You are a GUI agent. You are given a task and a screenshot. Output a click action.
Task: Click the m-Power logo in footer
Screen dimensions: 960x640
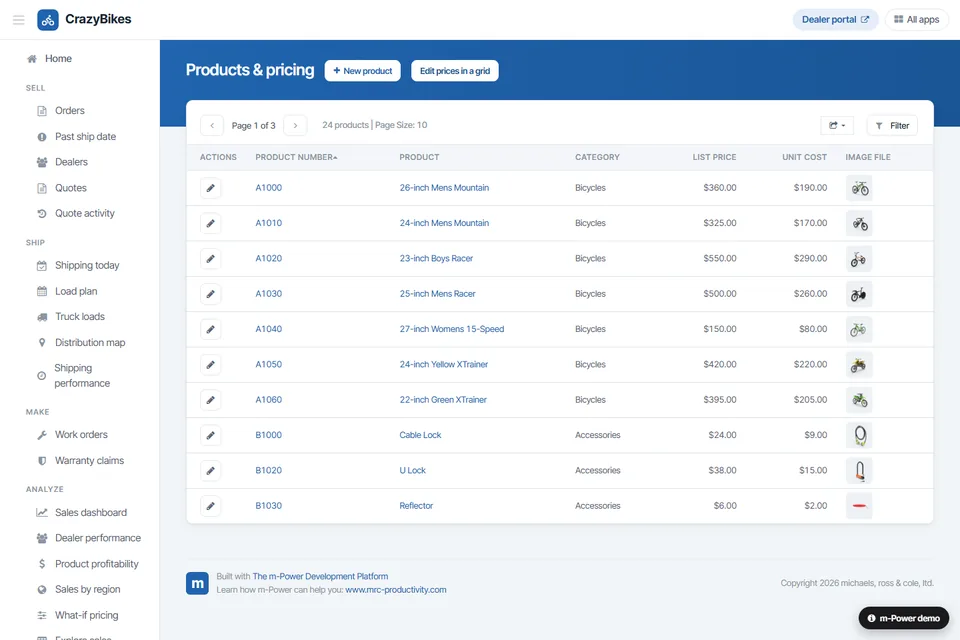pyautogui.click(x=197, y=583)
